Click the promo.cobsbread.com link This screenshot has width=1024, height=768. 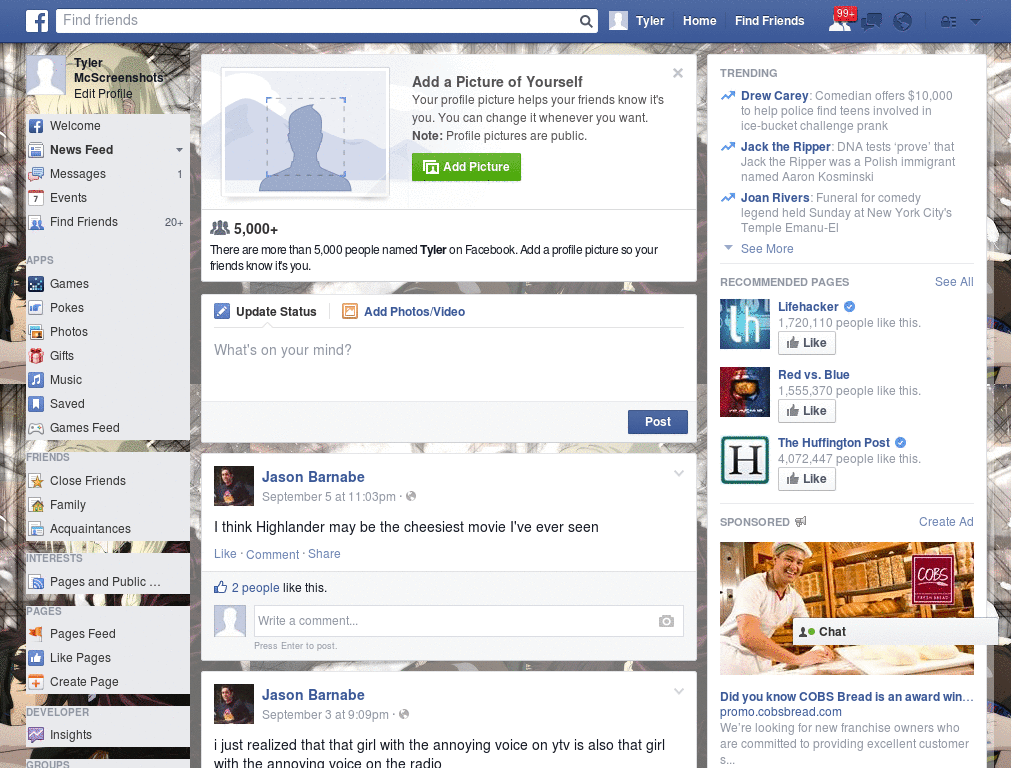pyautogui.click(x=780, y=712)
